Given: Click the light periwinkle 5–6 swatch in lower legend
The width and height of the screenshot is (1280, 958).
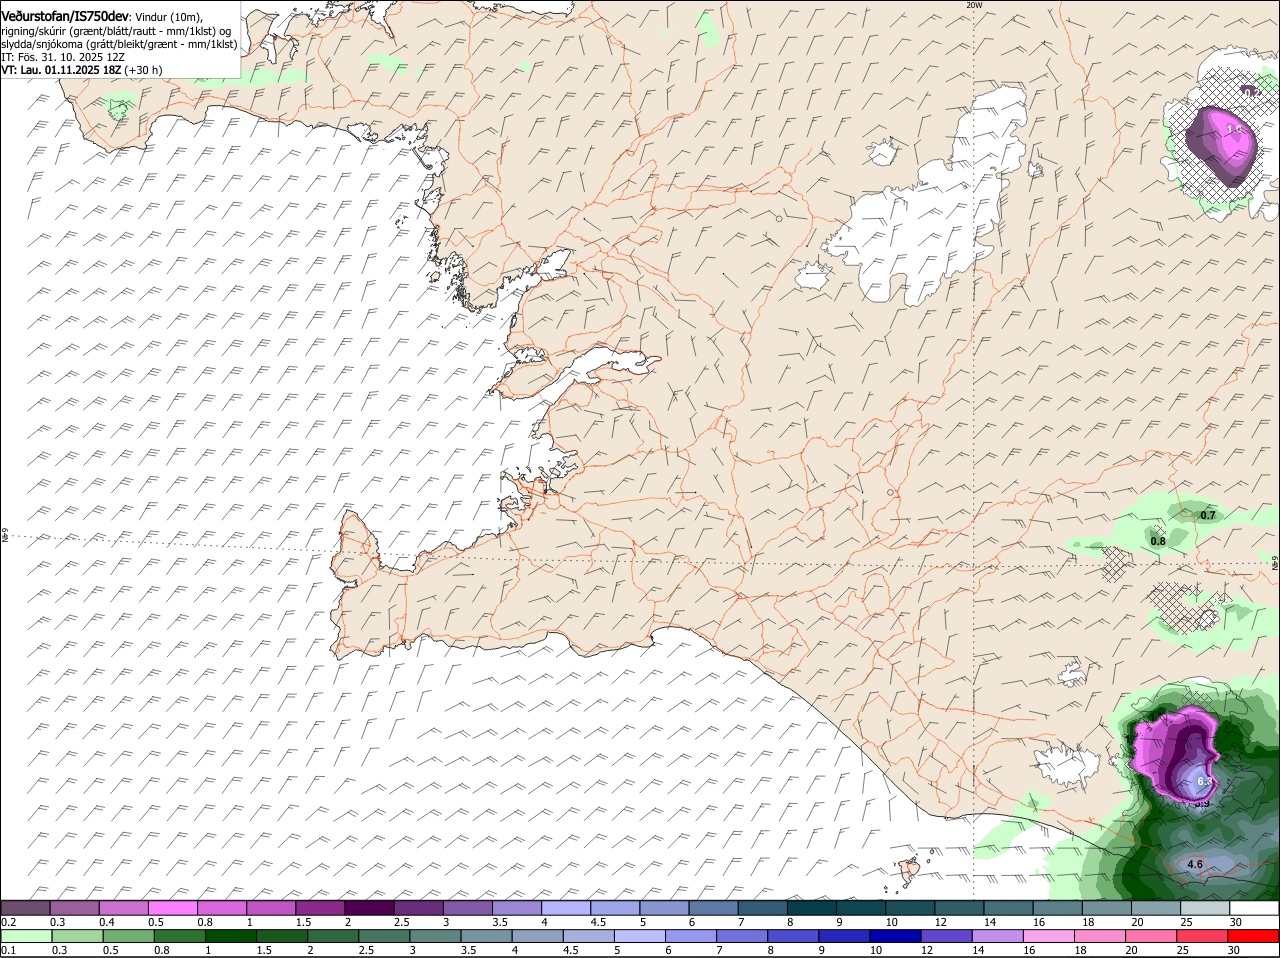Looking at the screenshot, I should (x=641, y=936).
